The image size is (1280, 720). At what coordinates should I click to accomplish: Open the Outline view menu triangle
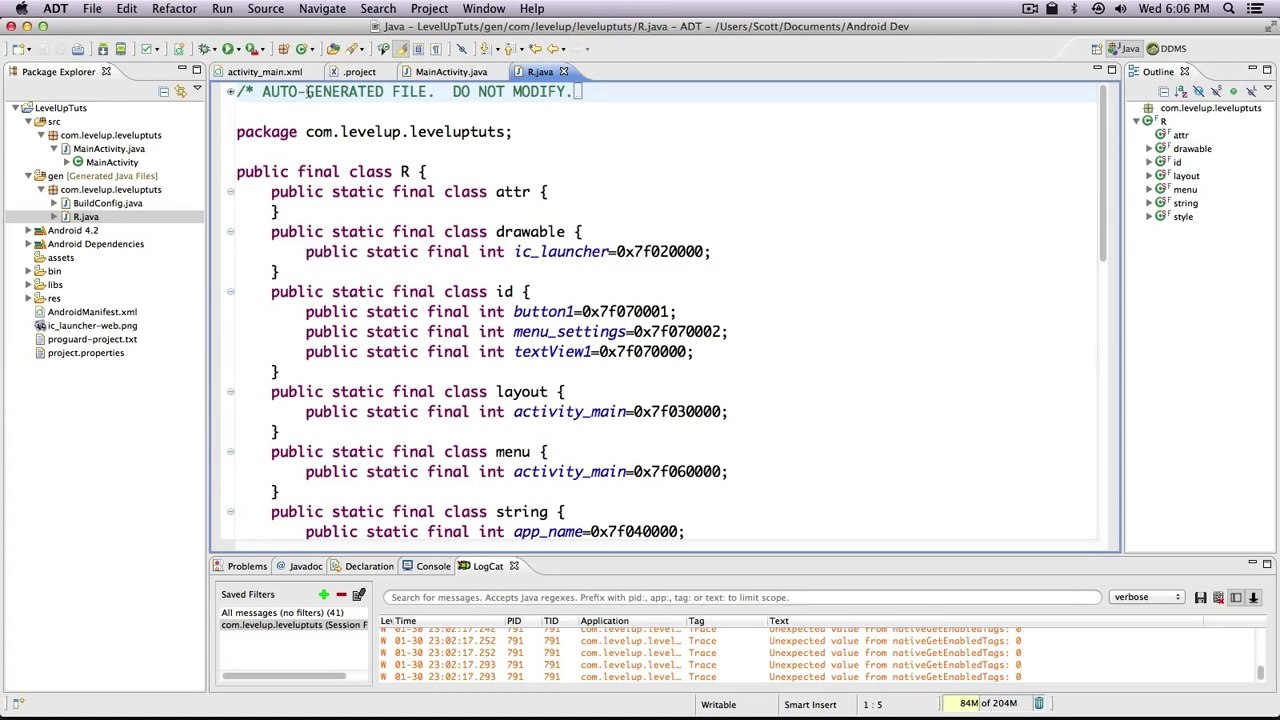[1268, 87]
